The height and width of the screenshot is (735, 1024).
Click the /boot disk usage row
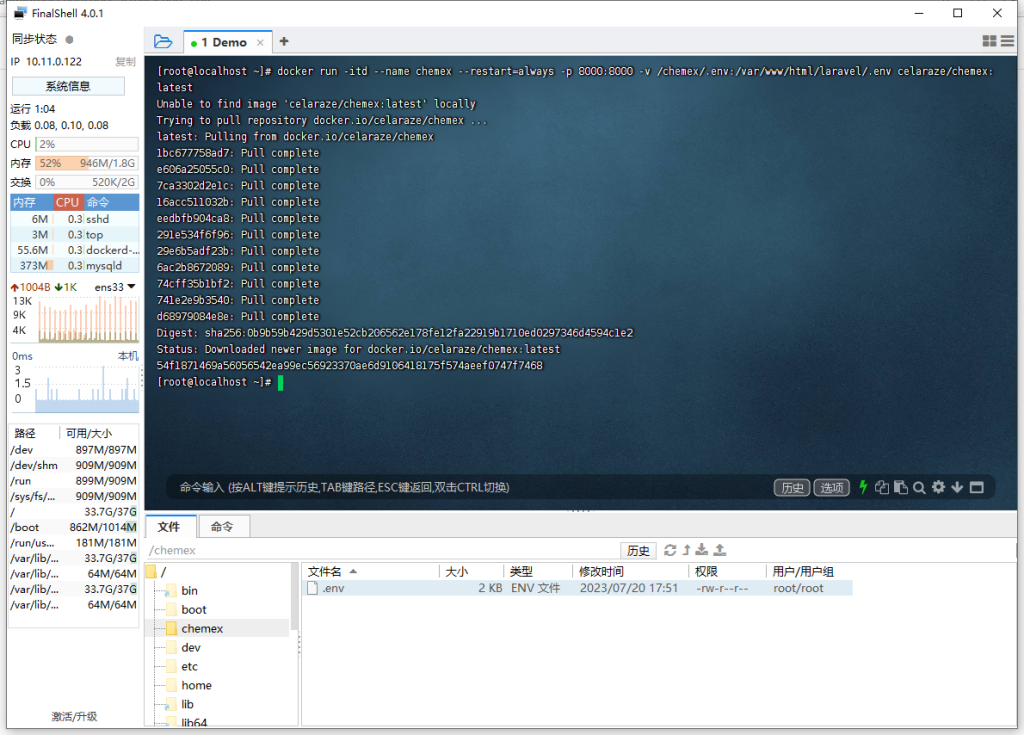click(x=74, y=527)
